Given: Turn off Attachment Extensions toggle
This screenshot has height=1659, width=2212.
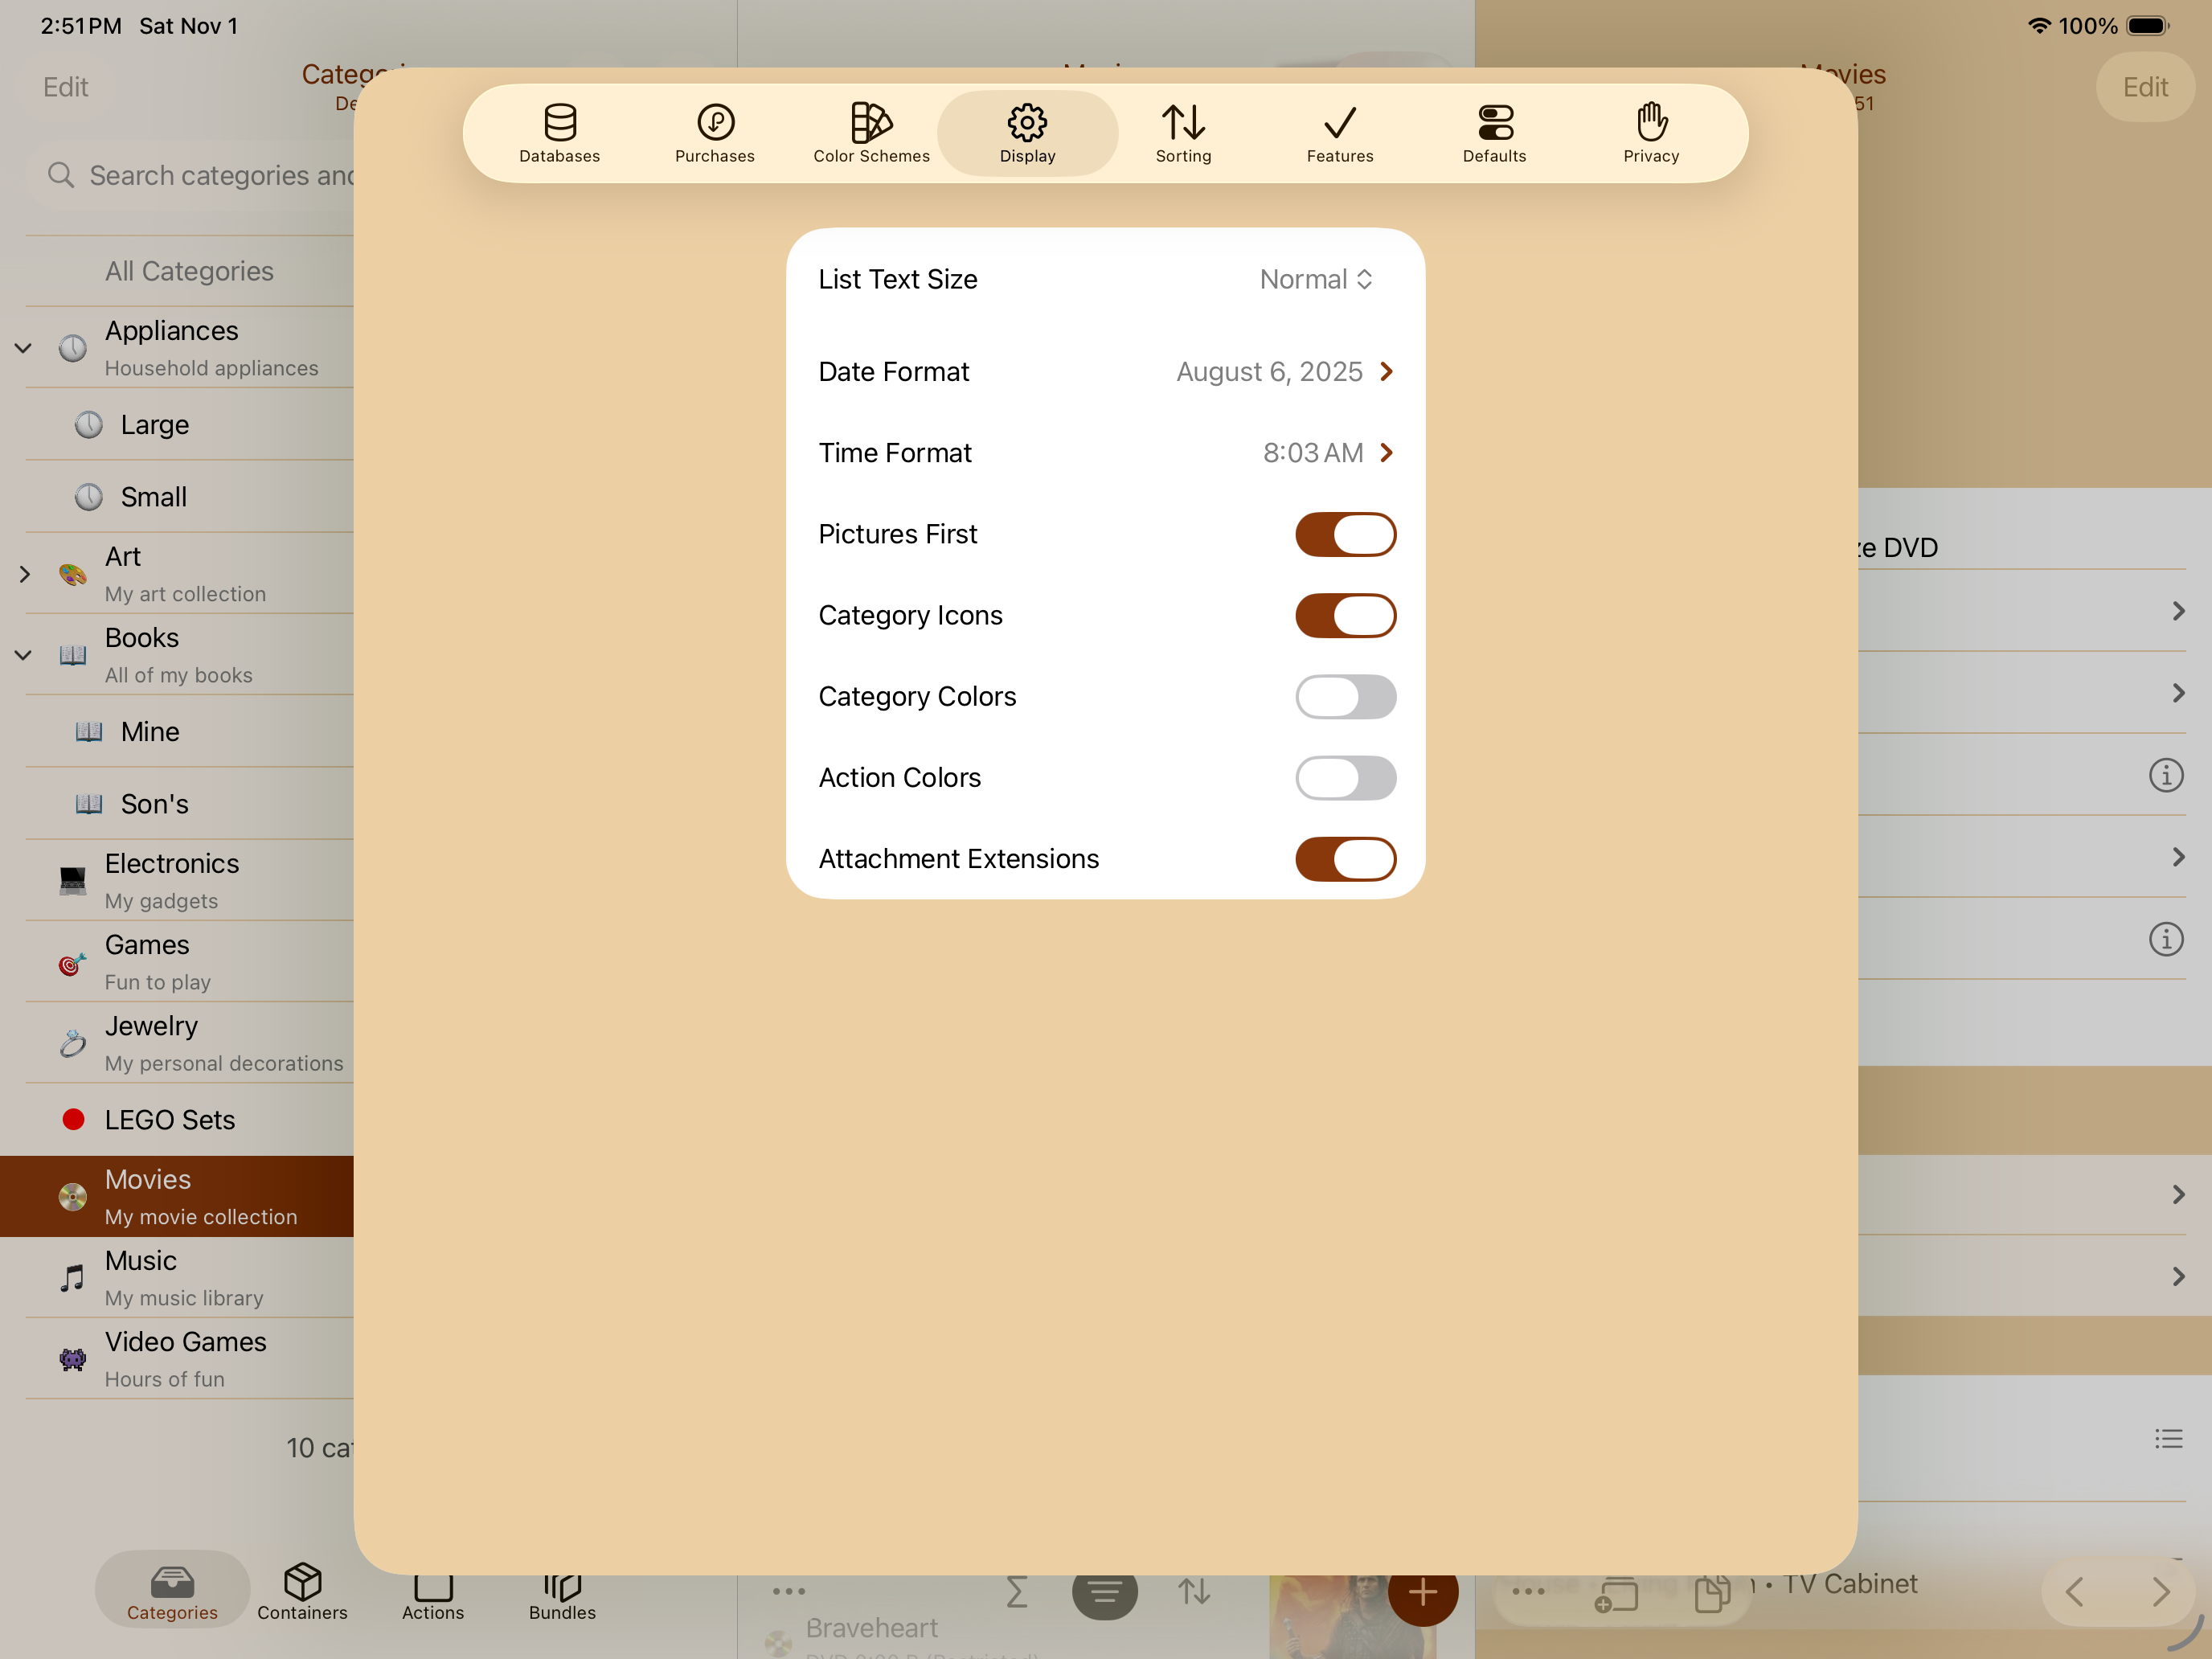Looking at the screenshot, I should pyautogui.click(x=1345, y=859).
